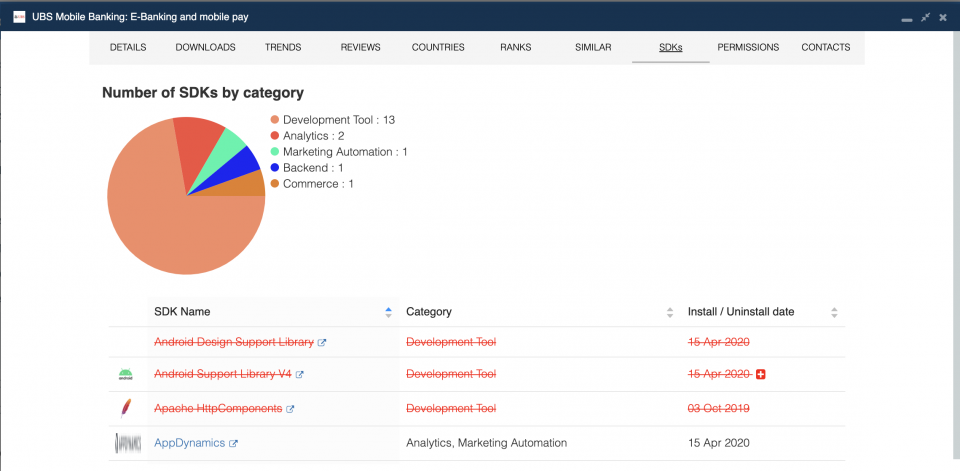Click 'Development Tool : 13' legend label

(x=339, y=120)
